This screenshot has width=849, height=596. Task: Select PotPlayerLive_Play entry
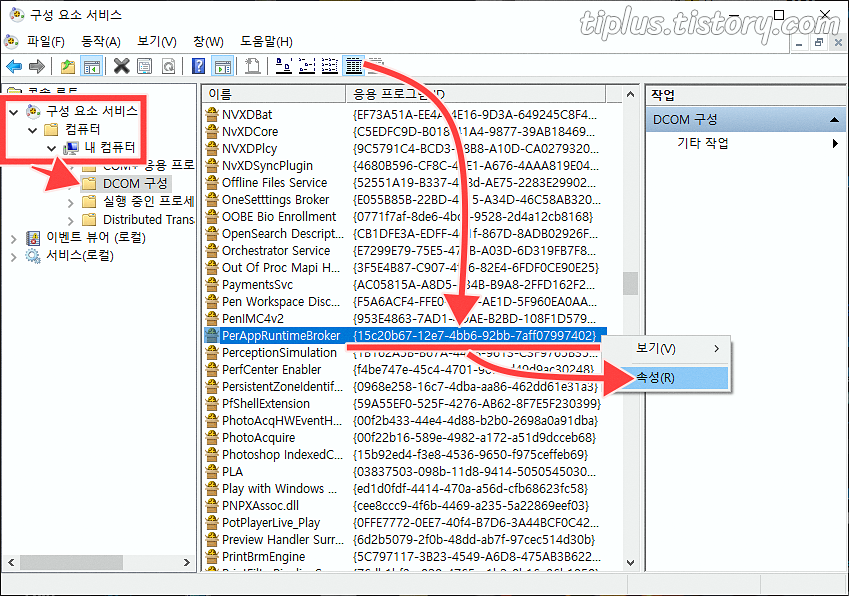point(271,522)
